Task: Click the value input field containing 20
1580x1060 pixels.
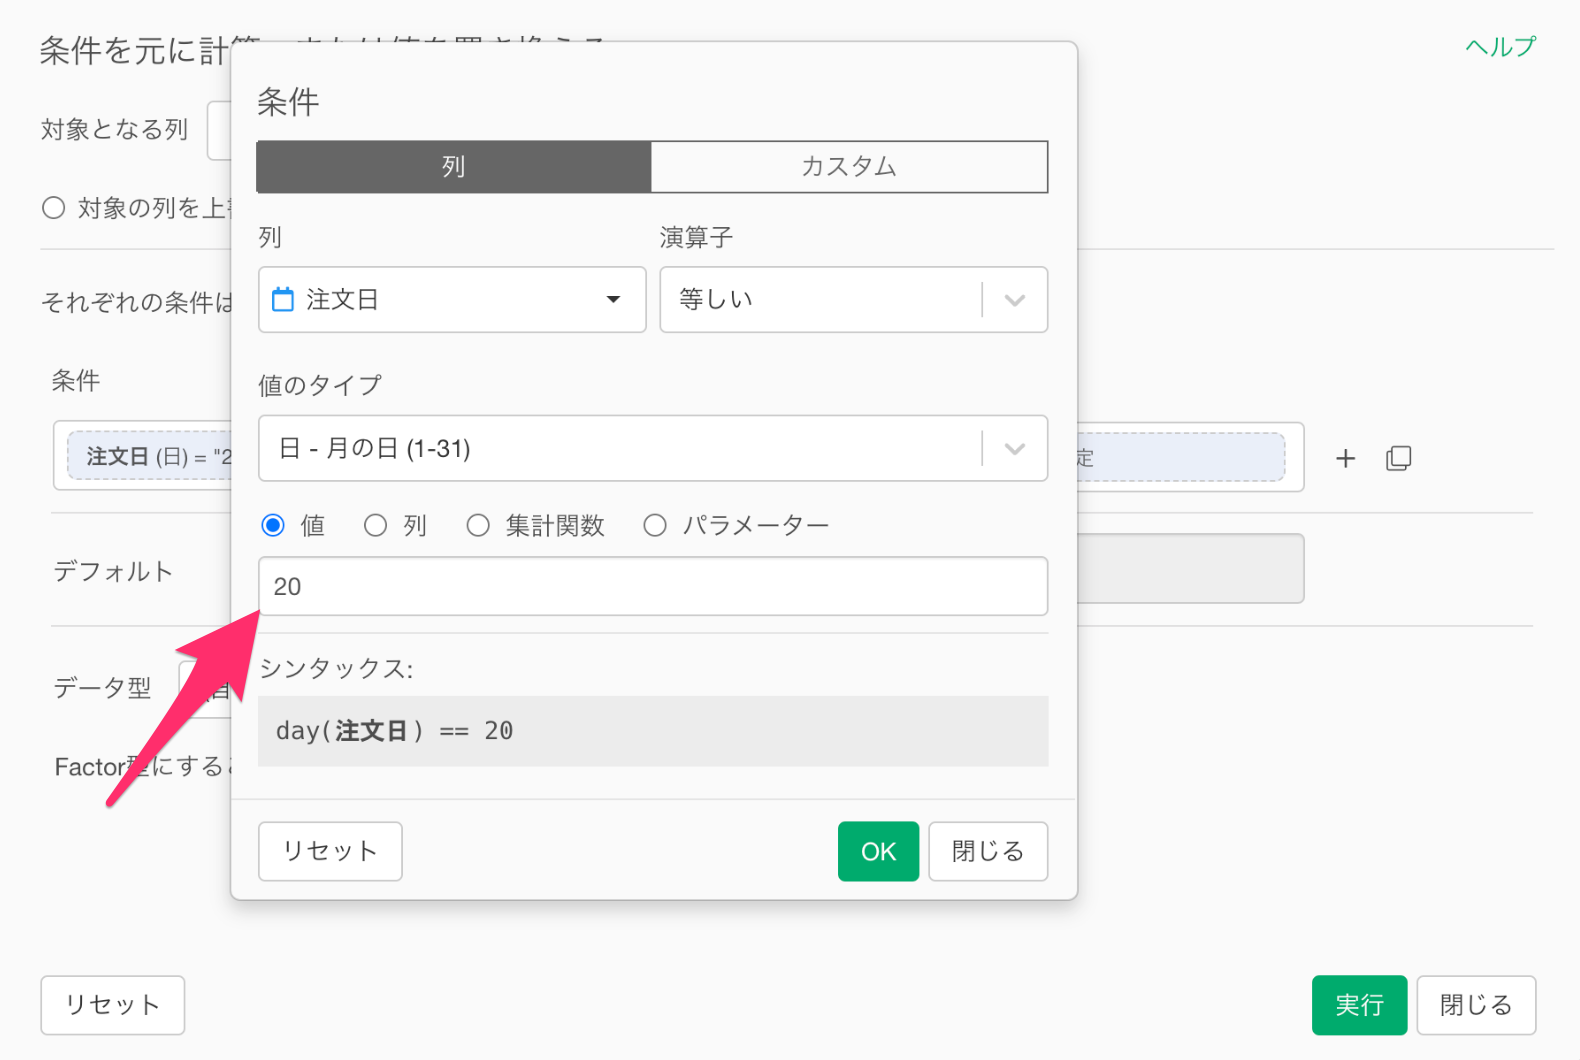Action: point(652,586)
